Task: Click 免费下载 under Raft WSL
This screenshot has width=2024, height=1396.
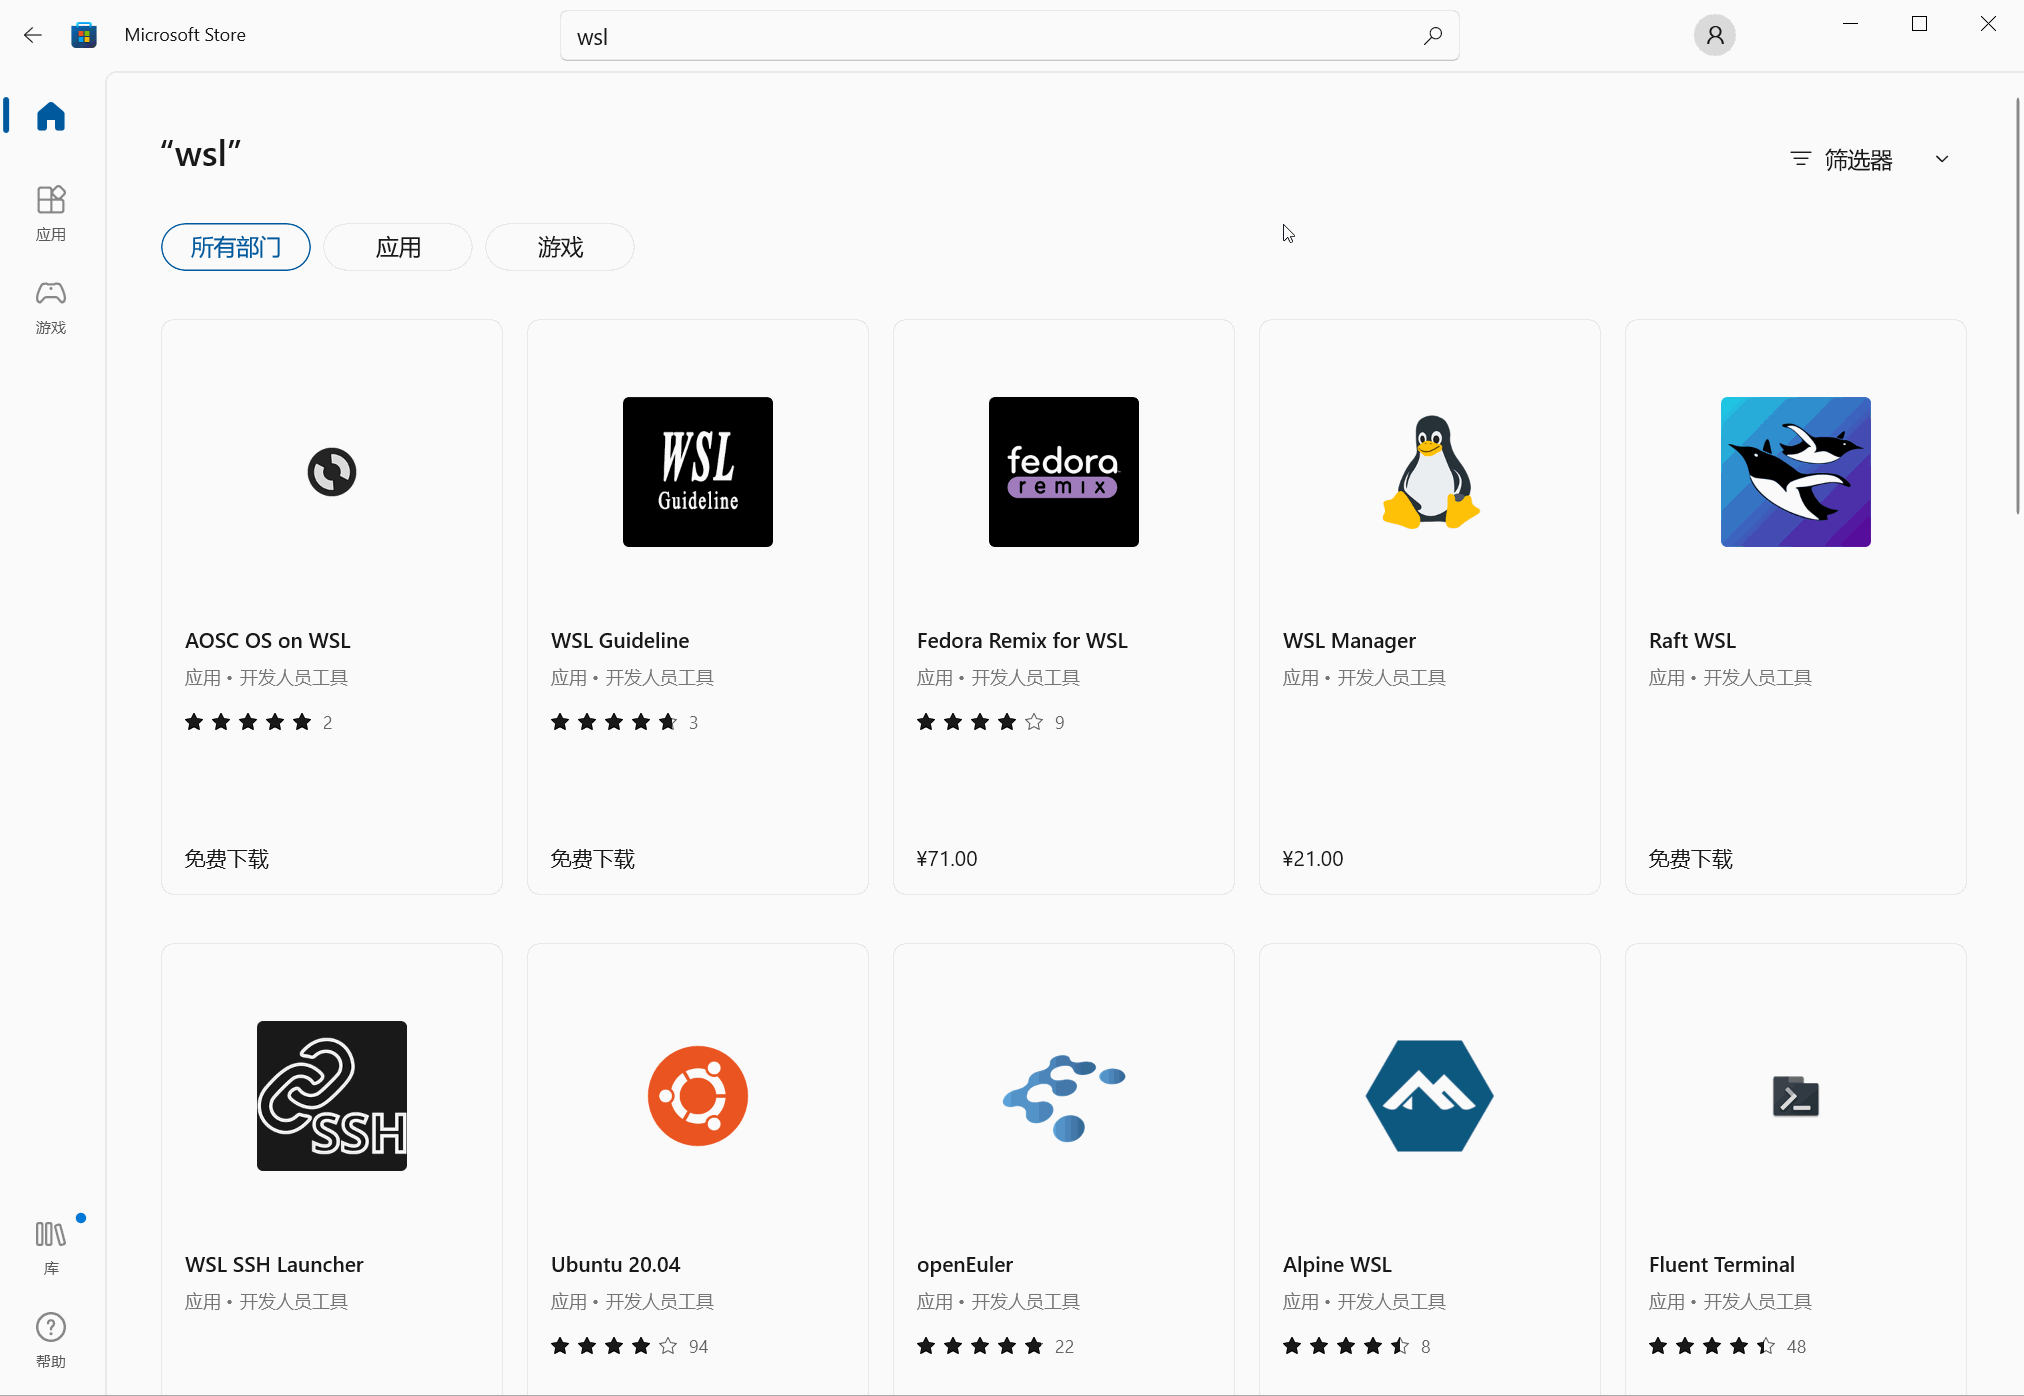Action: [1690, 859]
